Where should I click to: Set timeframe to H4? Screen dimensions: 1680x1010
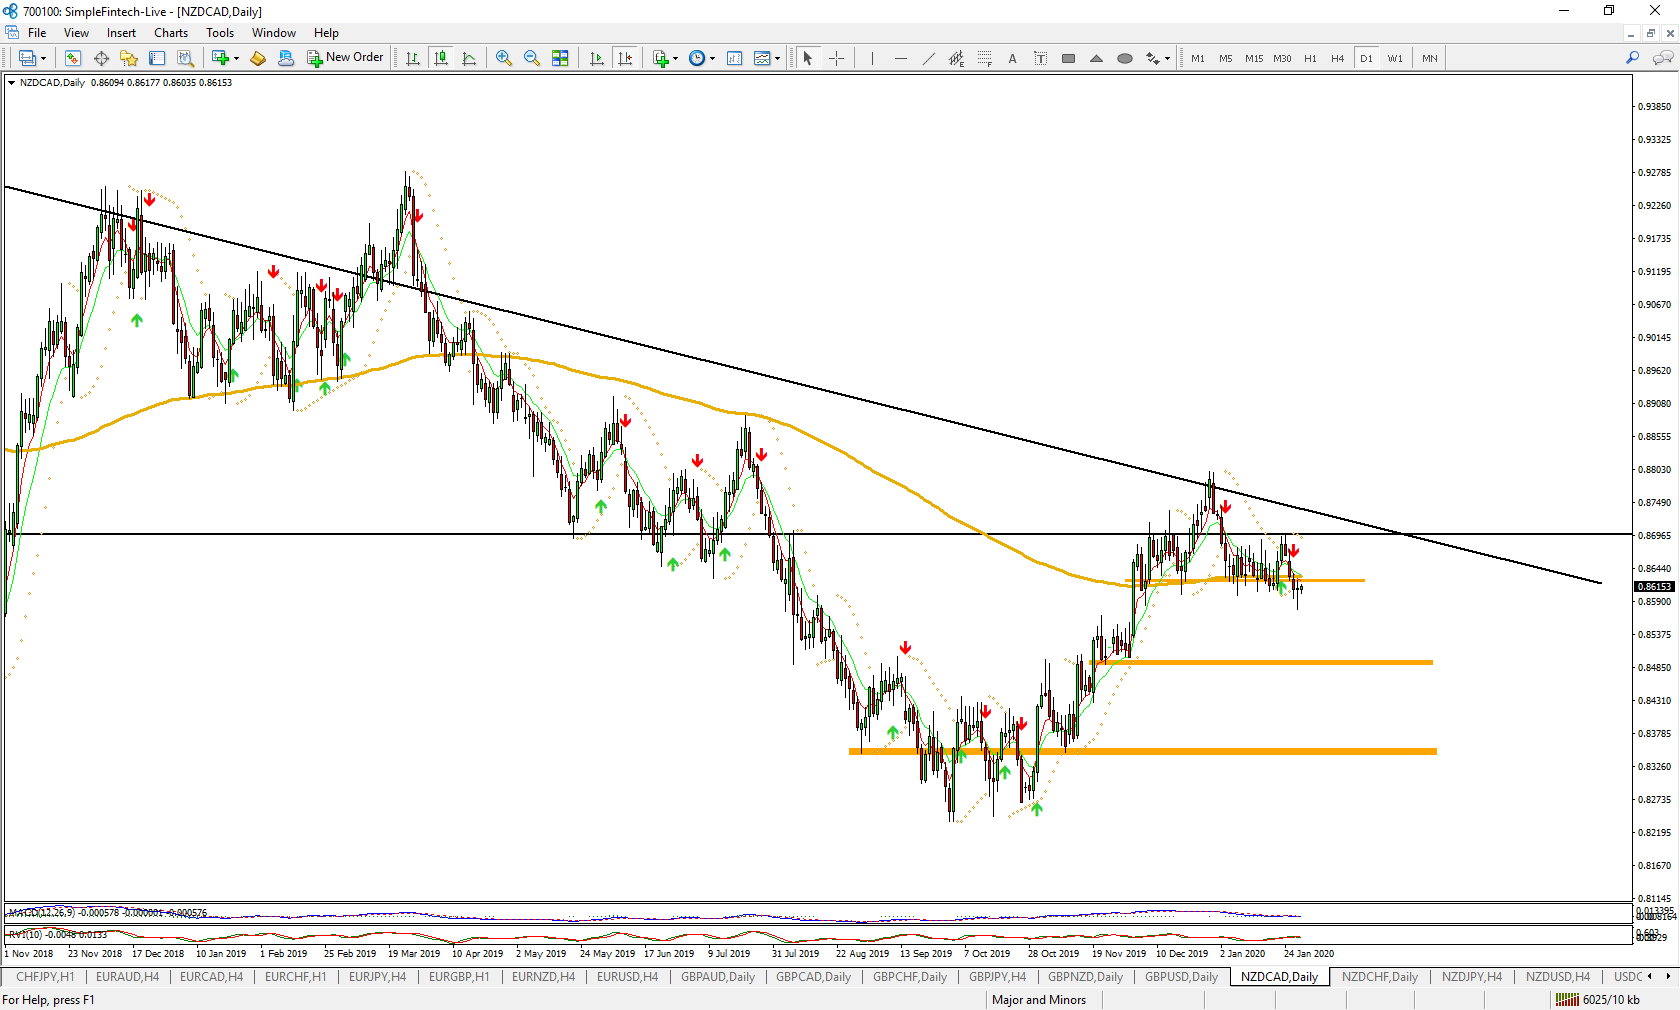pos(1337,58)
